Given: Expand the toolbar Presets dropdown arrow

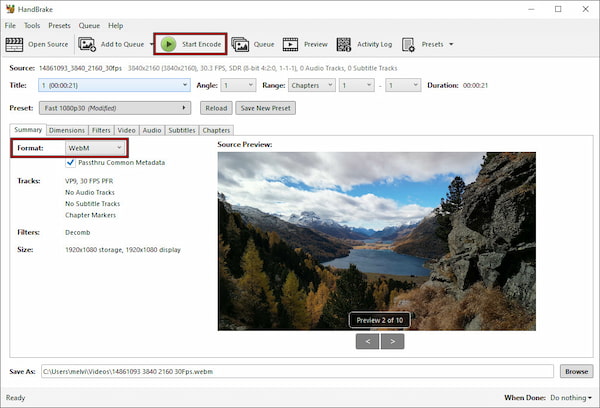Looking at the screenshot, I should [451, 44].
